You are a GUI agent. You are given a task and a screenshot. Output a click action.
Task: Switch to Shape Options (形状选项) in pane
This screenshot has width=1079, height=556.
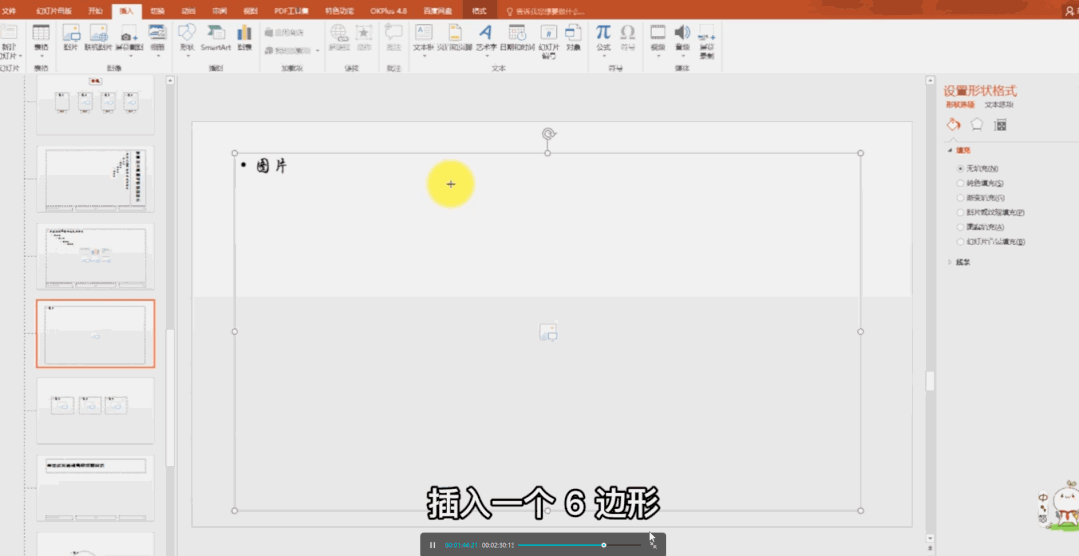pos(960,105)
